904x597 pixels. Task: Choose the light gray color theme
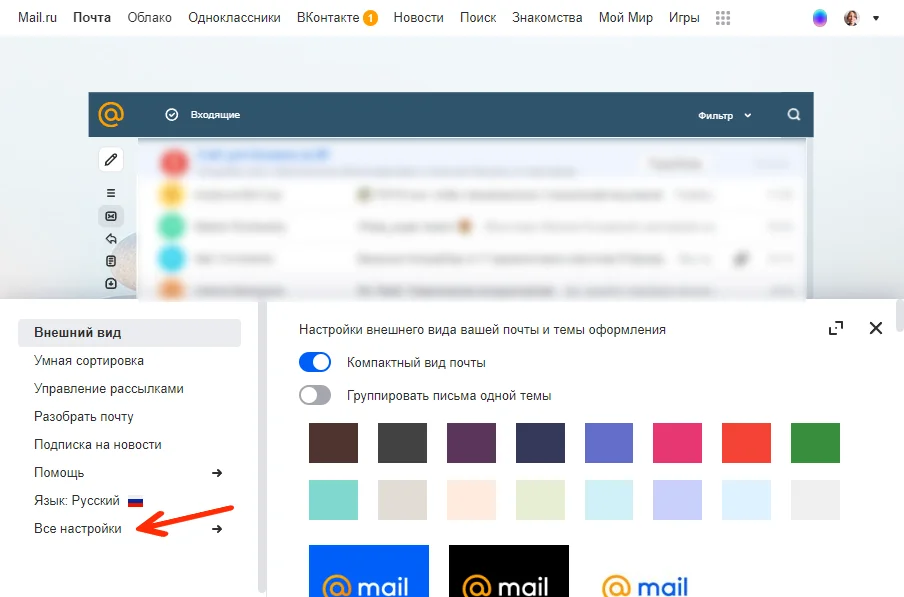pos(815,500)
